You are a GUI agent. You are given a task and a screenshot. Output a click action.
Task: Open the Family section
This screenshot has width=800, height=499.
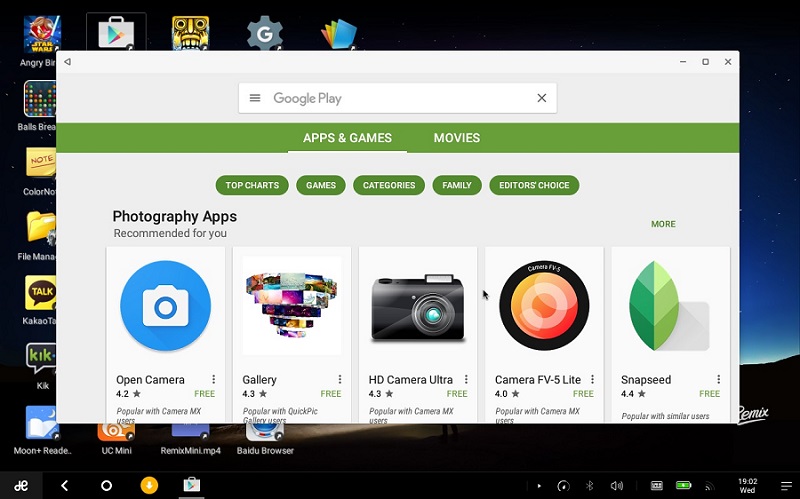pos(457,185)
